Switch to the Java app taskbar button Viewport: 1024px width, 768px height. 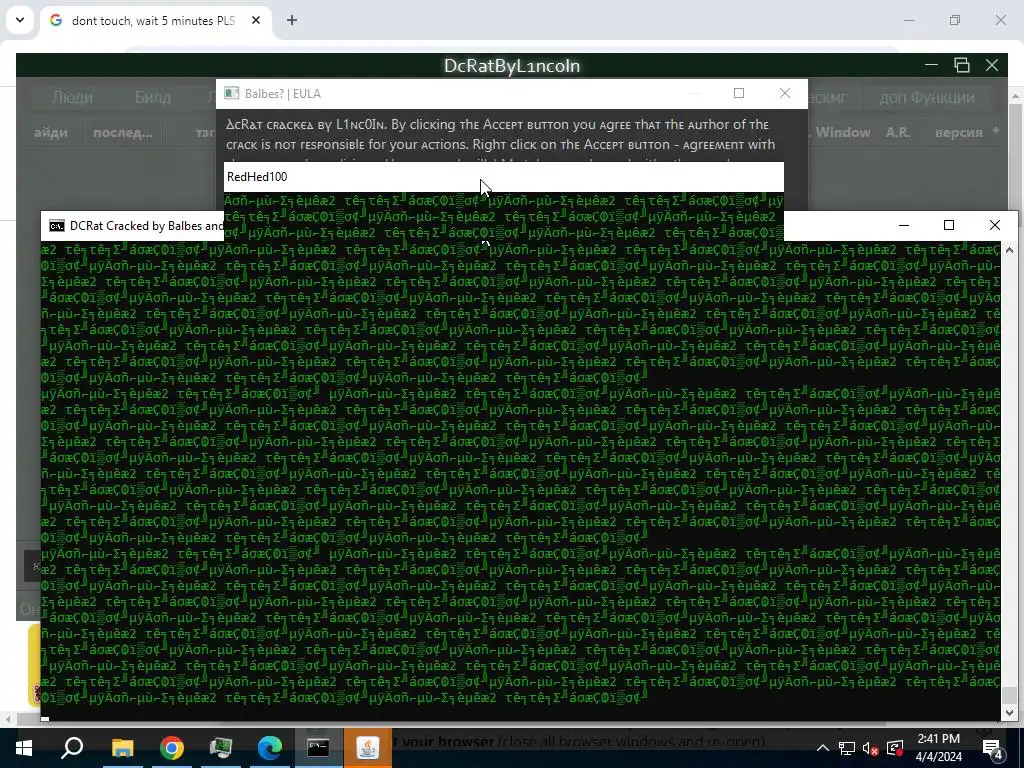pos(368,748)
